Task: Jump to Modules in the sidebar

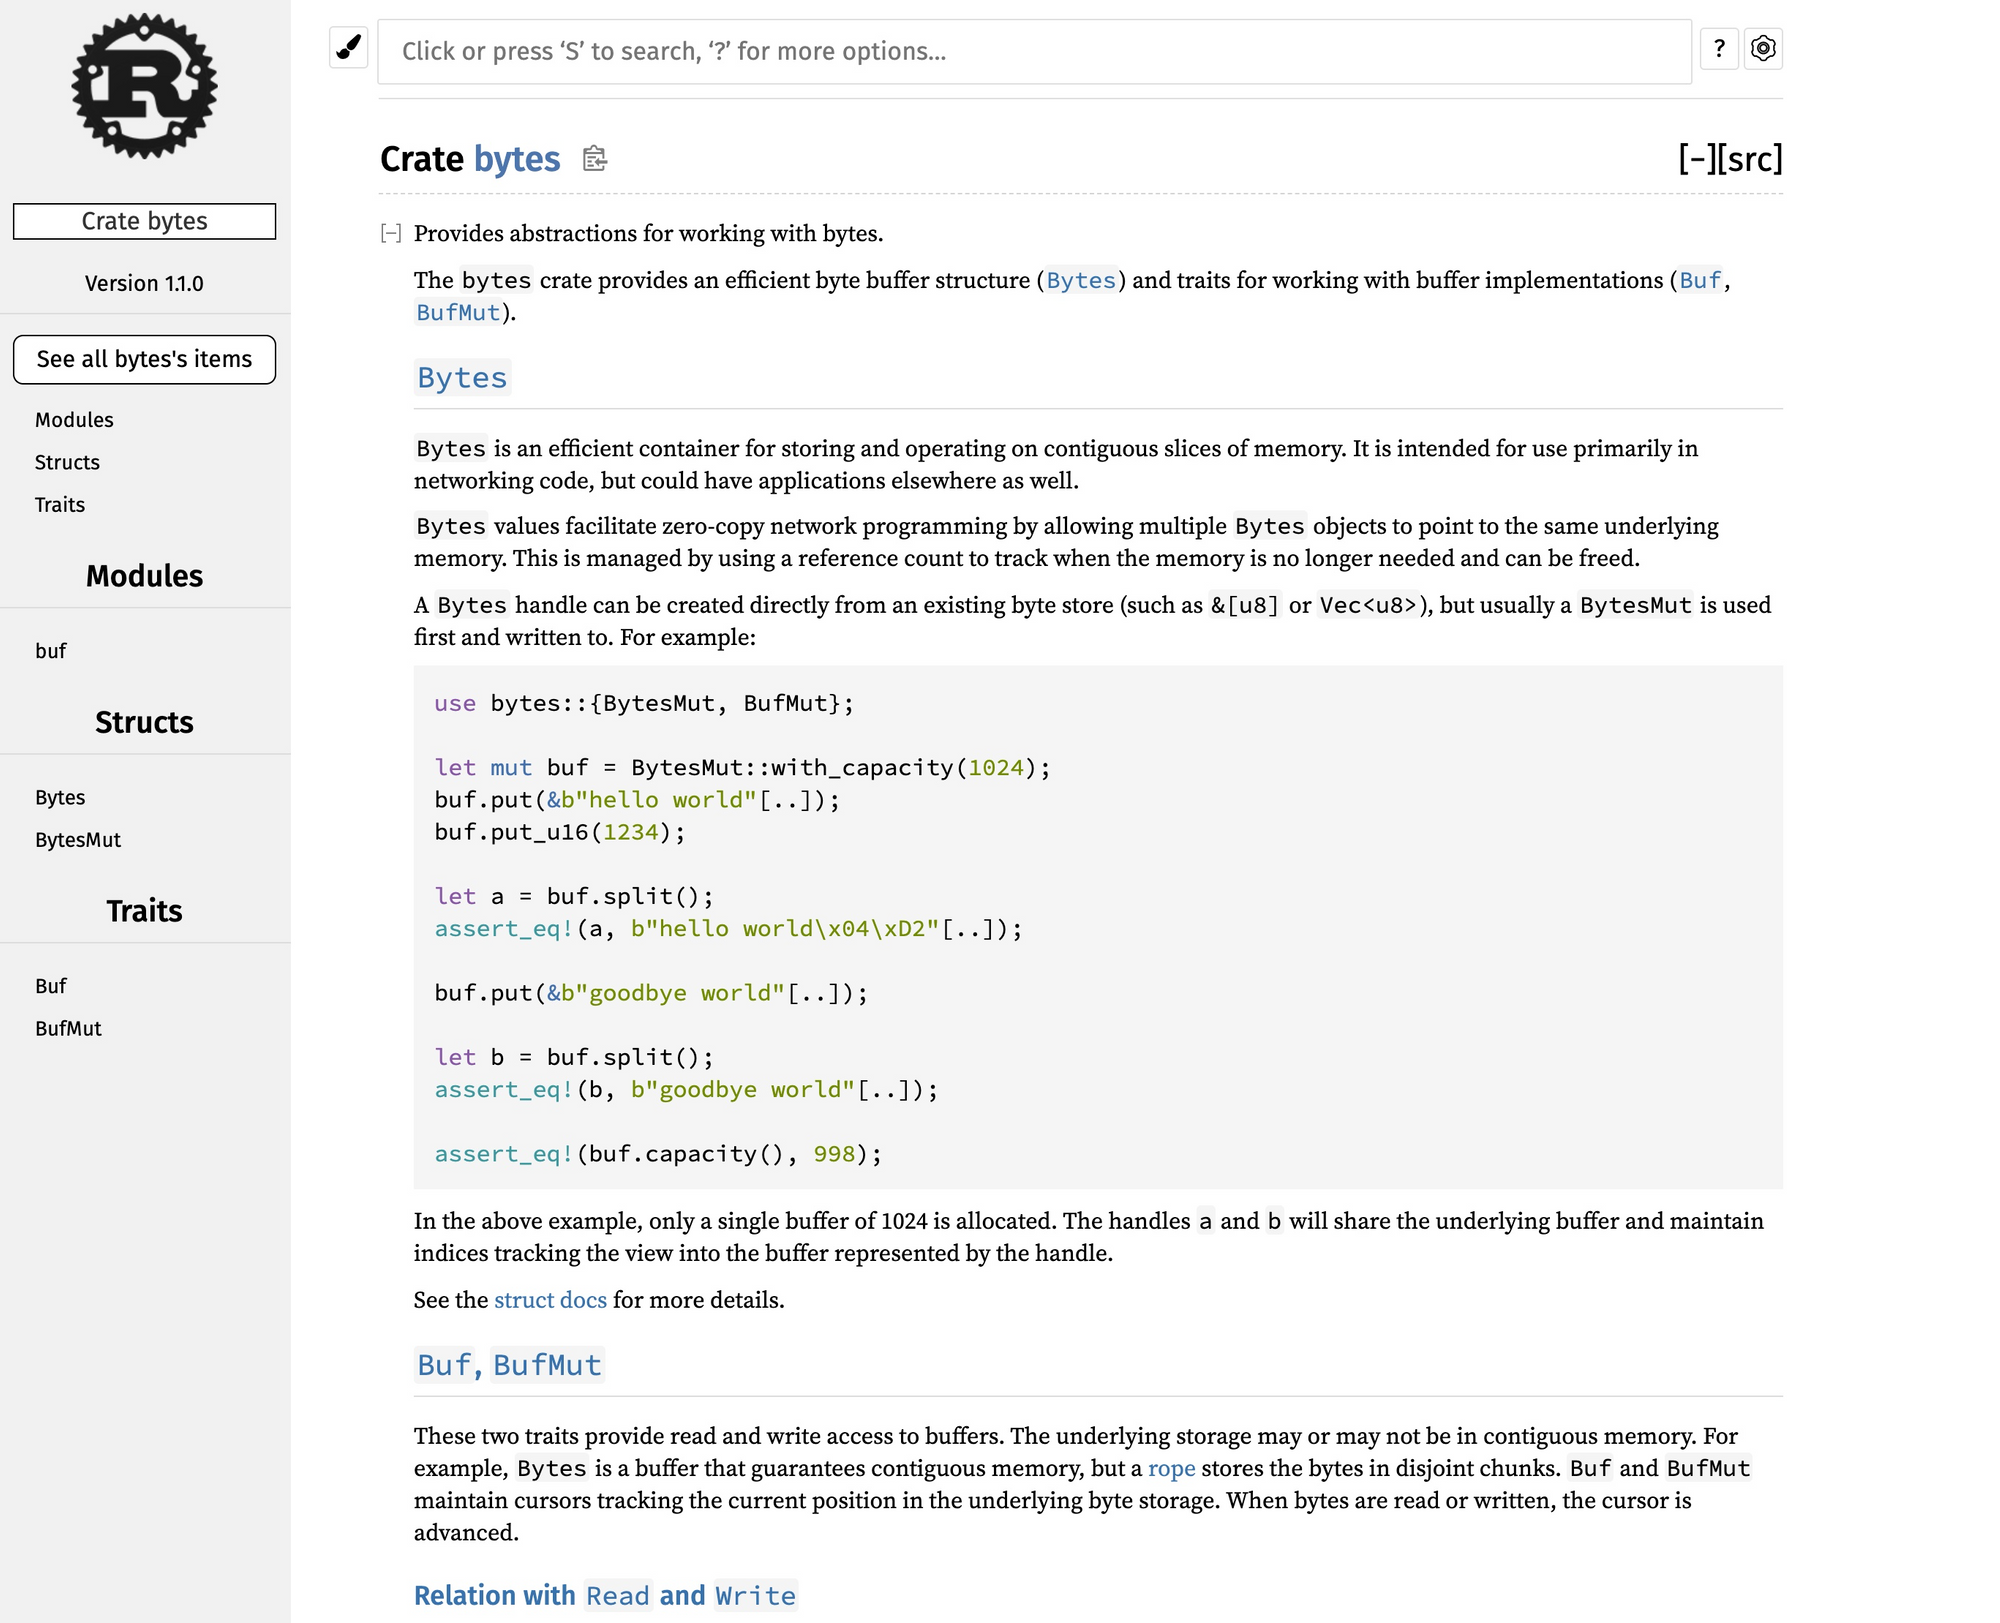Action: pyautogui.click(x=74, y=420)
